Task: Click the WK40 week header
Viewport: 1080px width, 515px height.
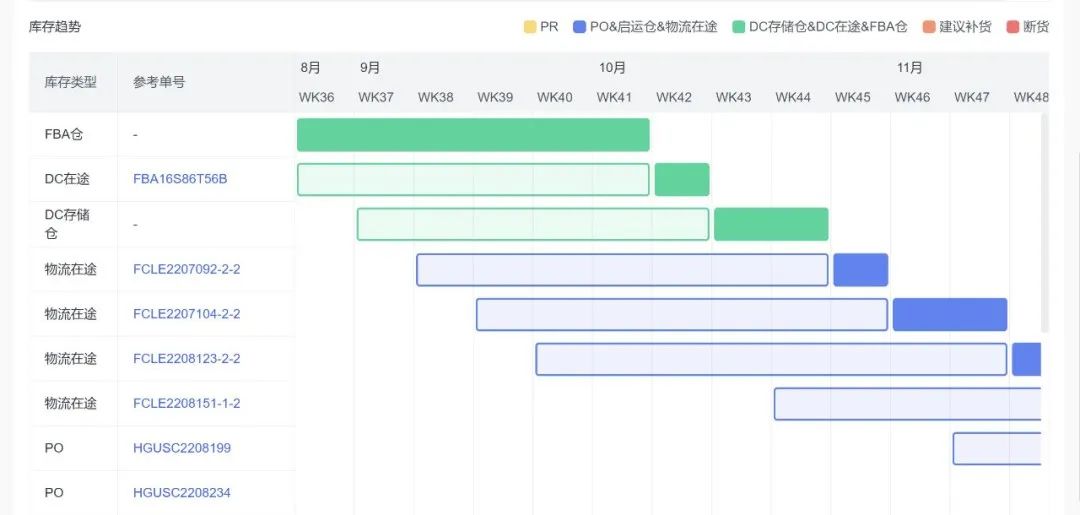Action: [554, 97]
